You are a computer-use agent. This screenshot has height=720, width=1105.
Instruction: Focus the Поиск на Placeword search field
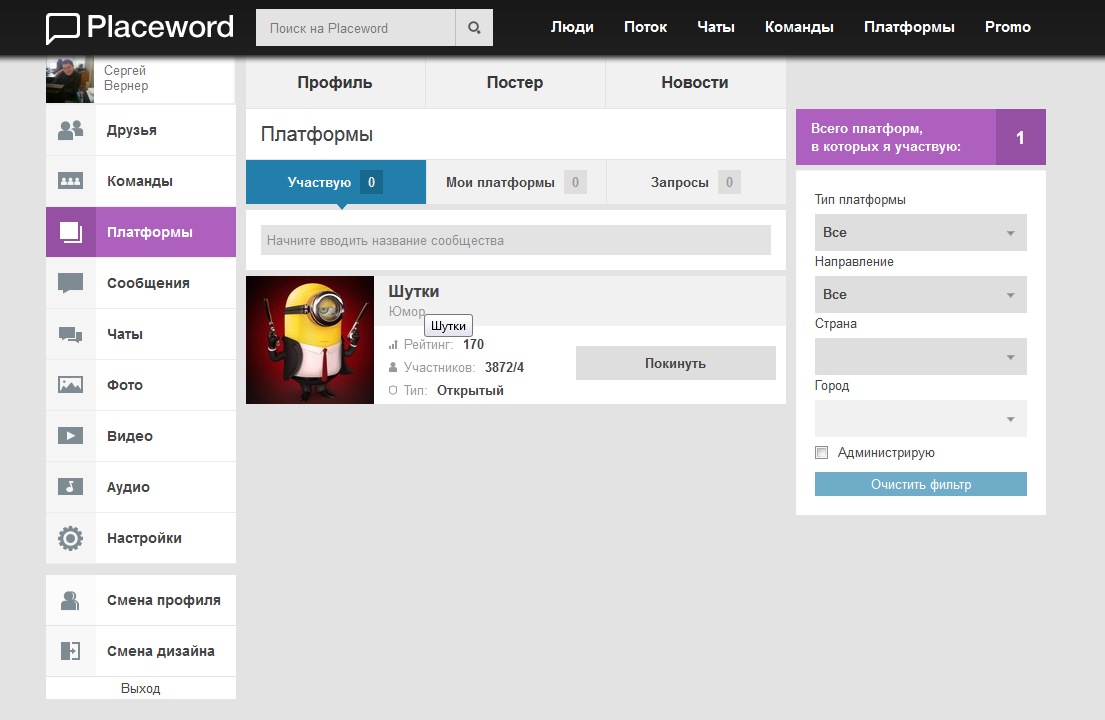(355, 27)
